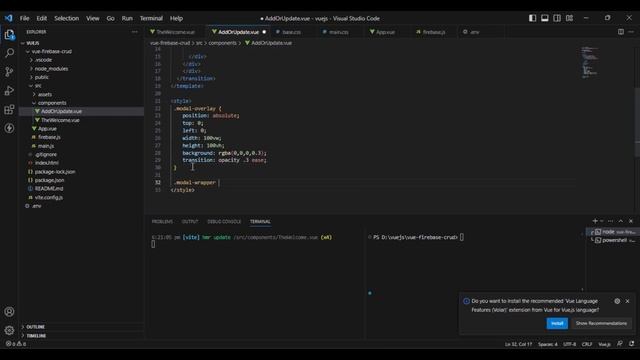Viewport: 640px width, 360px height.
Task: Switch to the .env editor tab
Action: coord(474,32)
